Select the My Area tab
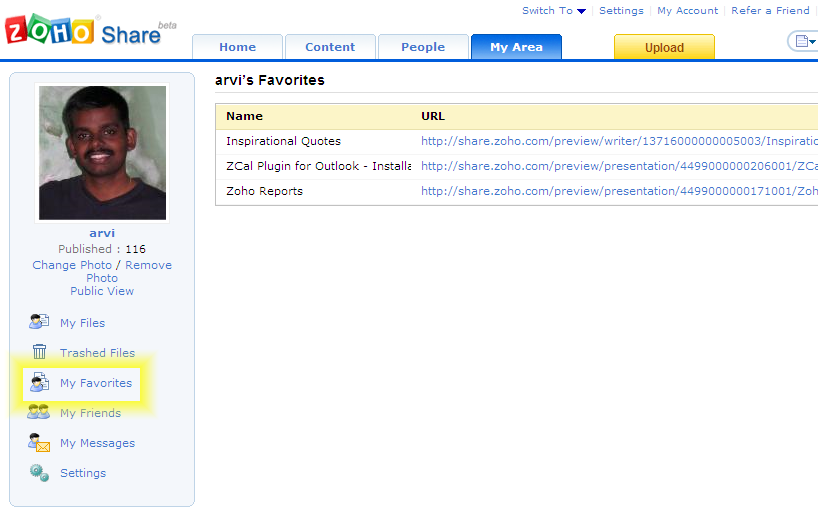 tap(516, 47)
